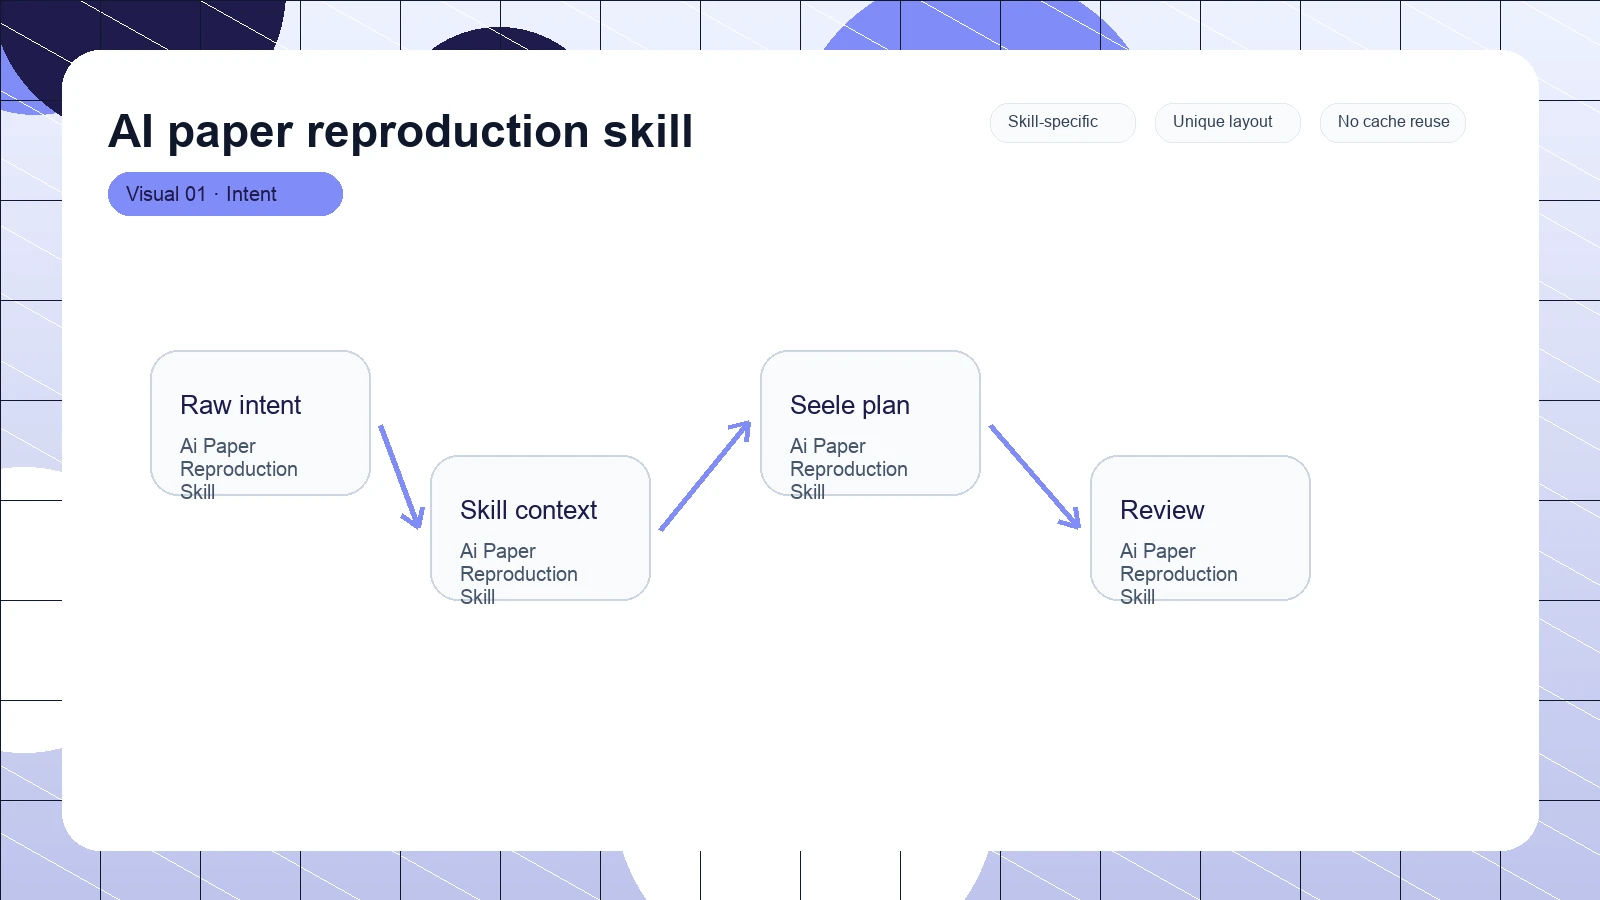Select the Review card
The width and height of the screenshot is (1600, 900).
tap(1200, 528)
